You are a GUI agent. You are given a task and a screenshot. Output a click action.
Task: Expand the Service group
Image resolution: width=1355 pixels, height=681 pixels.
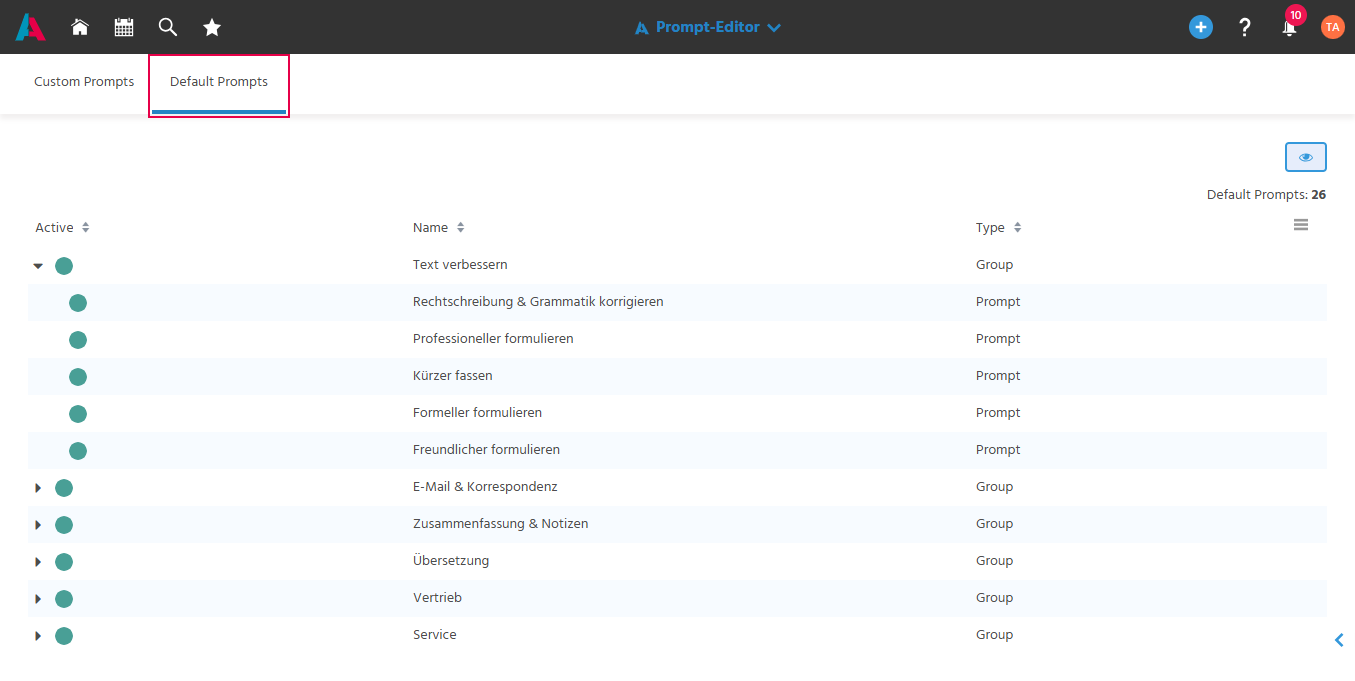click(x=38, y=636)
